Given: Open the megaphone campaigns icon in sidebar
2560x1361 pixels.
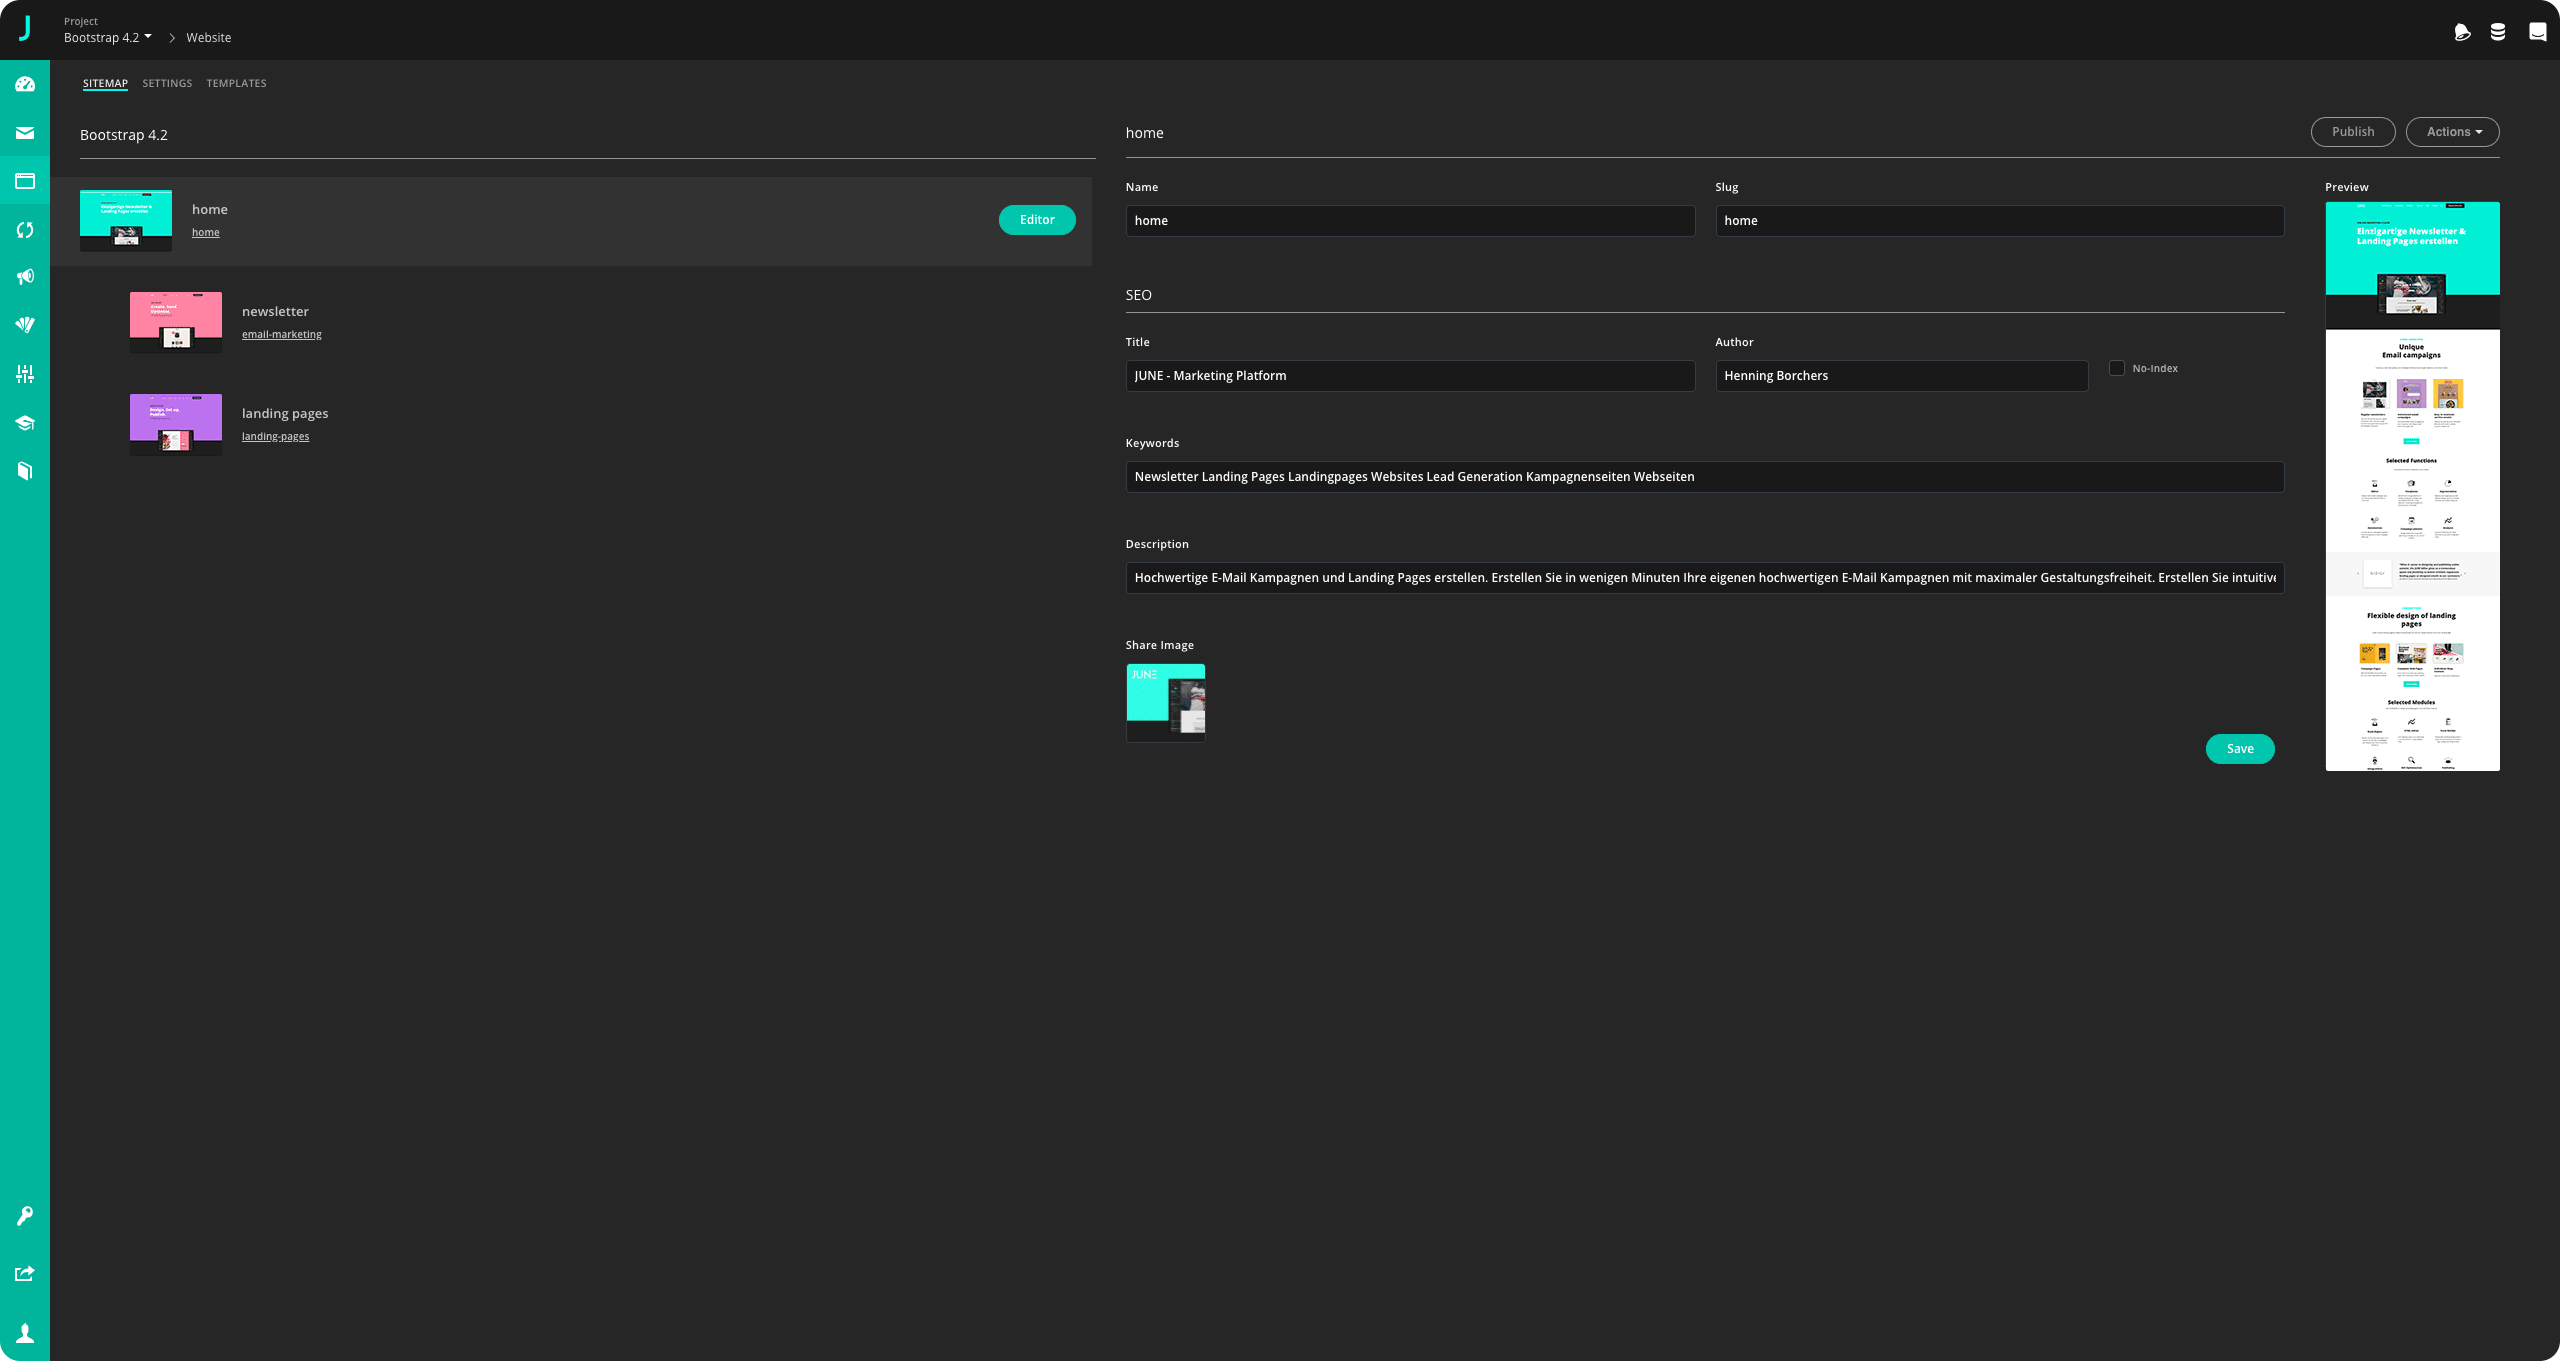Looking at the screenshot, I should pos(25,277).
